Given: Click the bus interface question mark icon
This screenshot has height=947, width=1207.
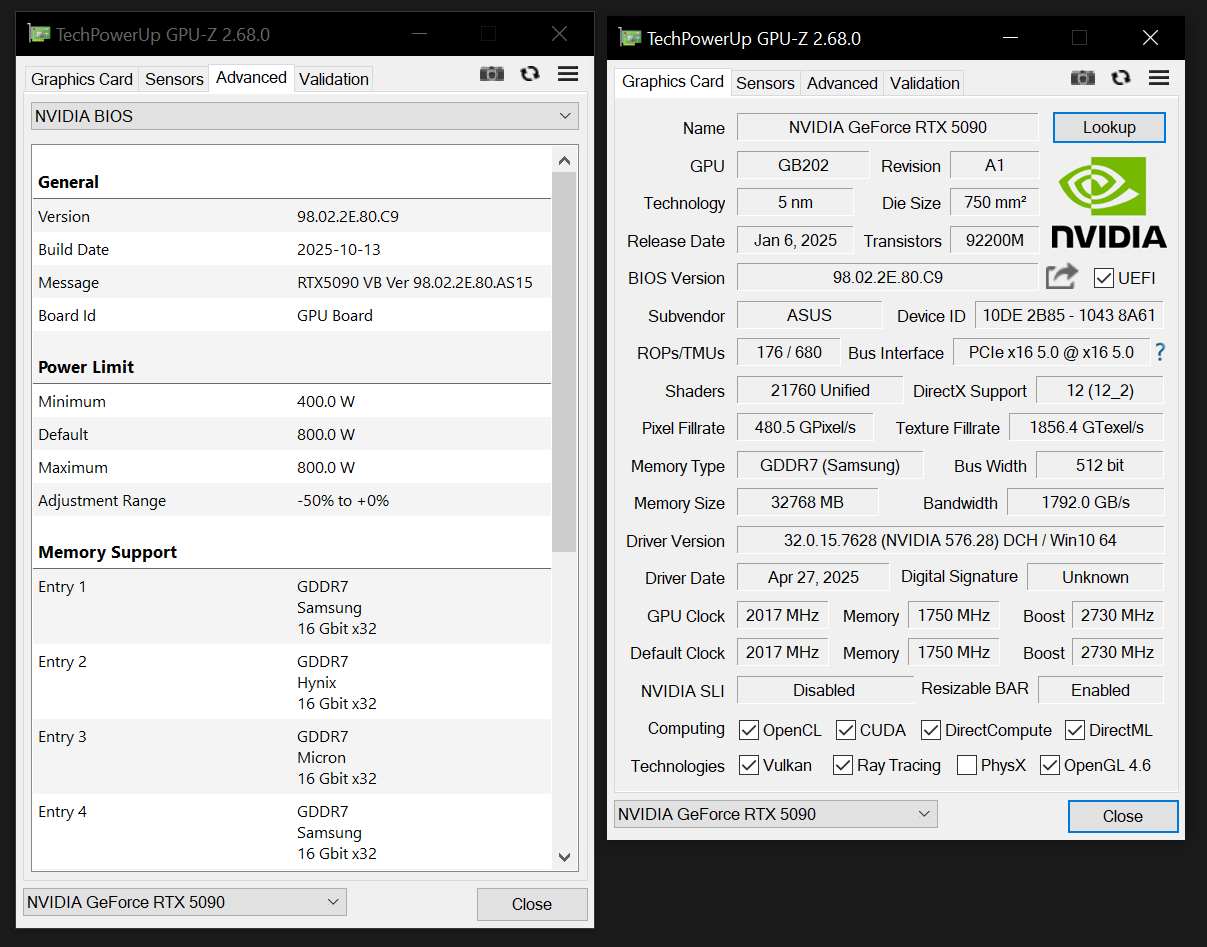Looking at the screenshot, I should [1160, 352].
